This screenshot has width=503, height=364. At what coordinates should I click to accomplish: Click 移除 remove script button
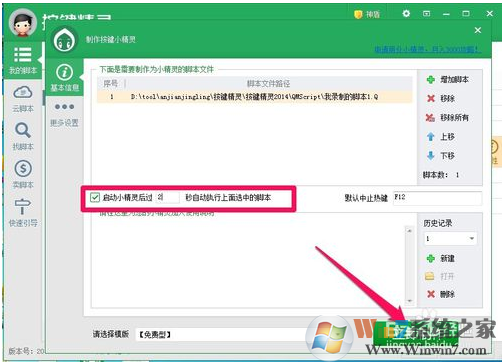(x=441, y=98)
